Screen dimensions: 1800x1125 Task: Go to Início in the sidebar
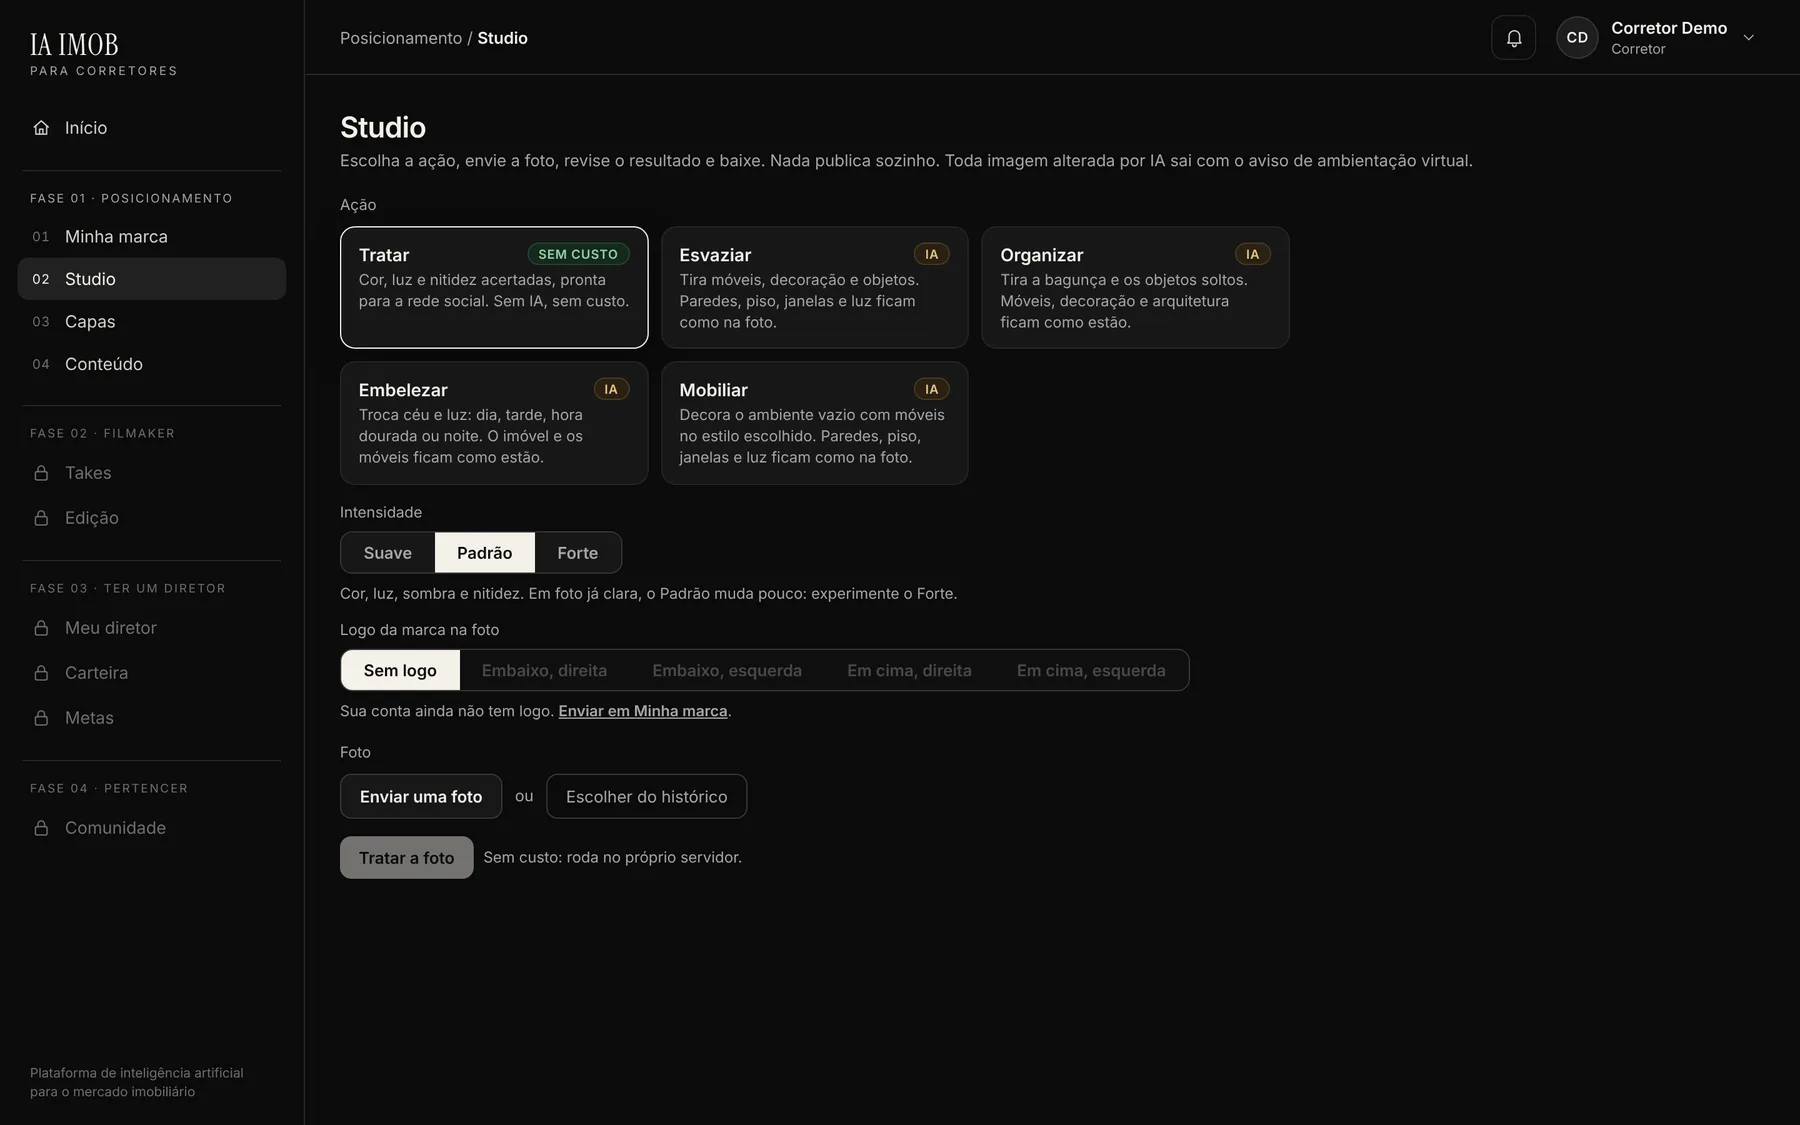click(x=152, y=128)
